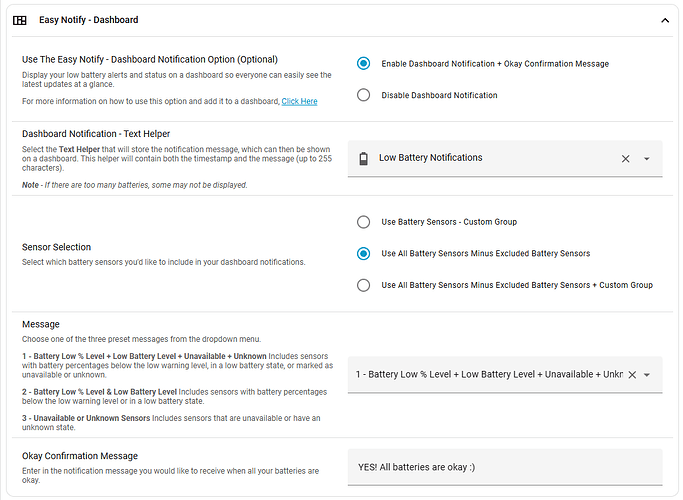The height and width of the screenshot is (500, 683).
Task: Open the Text Helper dropdown arrow
Action: pos(647,159)
